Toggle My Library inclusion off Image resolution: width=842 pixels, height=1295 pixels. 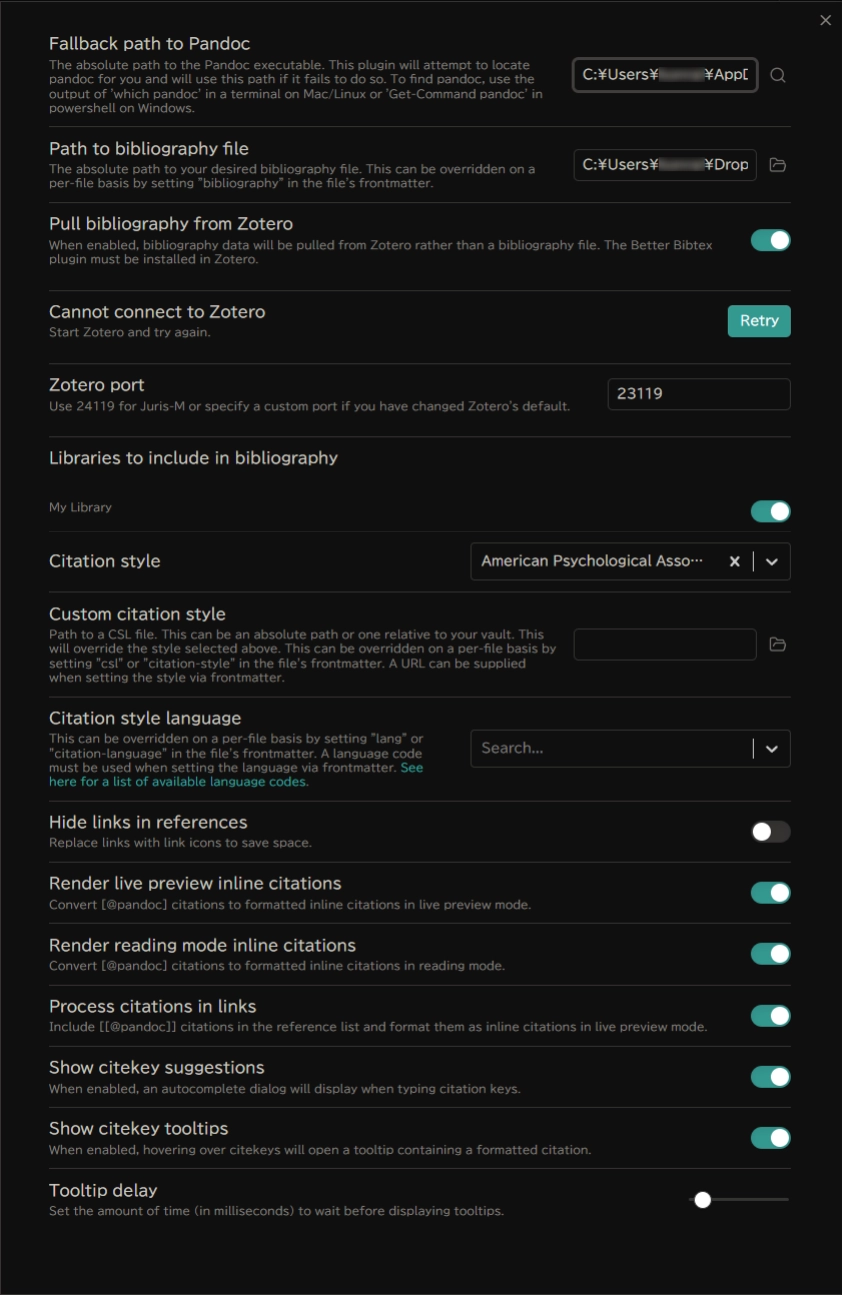(x=770, y=512)
